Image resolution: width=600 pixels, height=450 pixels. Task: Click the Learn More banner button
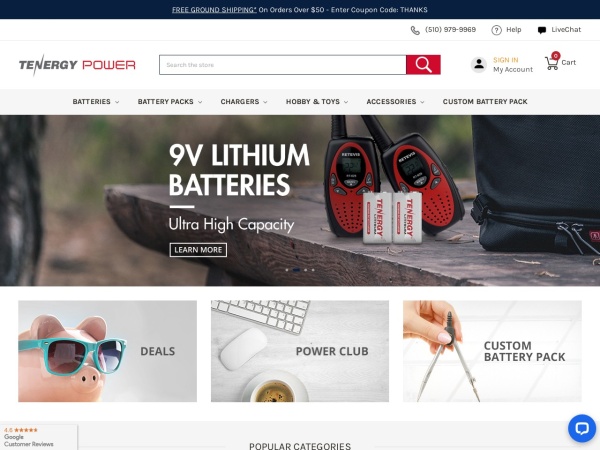(198, 250)
